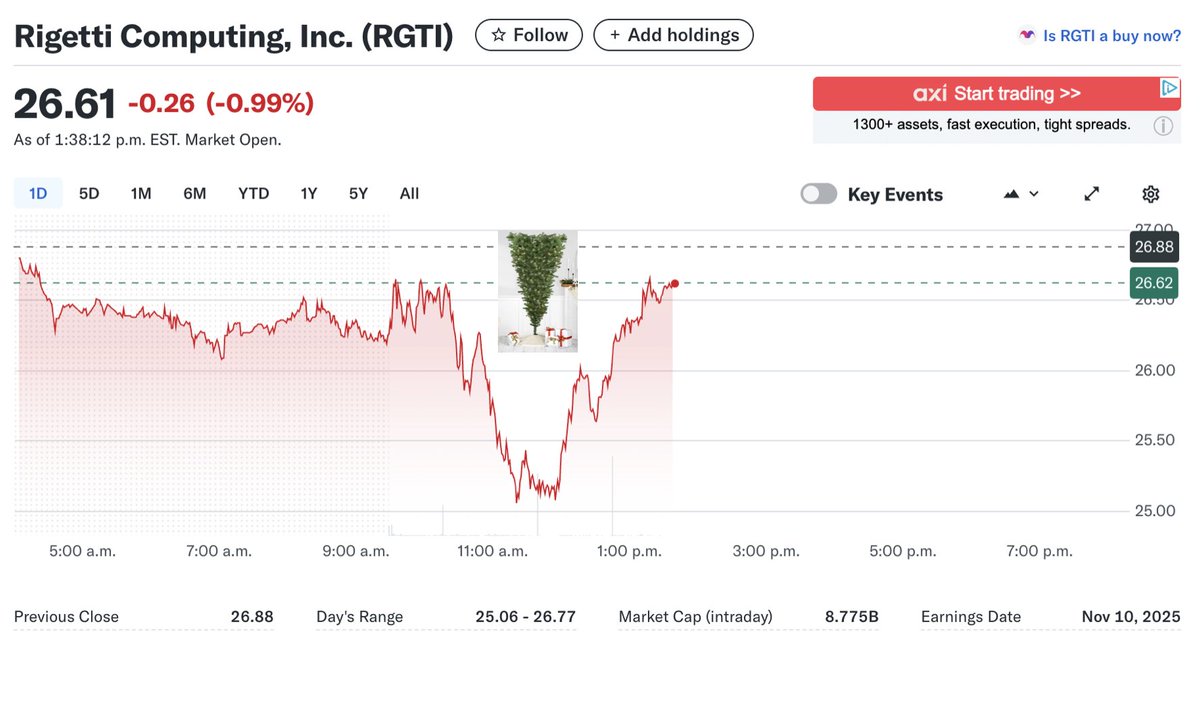Viewport: 1200px width, 720px height.
Task: Click the 9:00 a.m. axis label
Action: (x=357, y=551)
